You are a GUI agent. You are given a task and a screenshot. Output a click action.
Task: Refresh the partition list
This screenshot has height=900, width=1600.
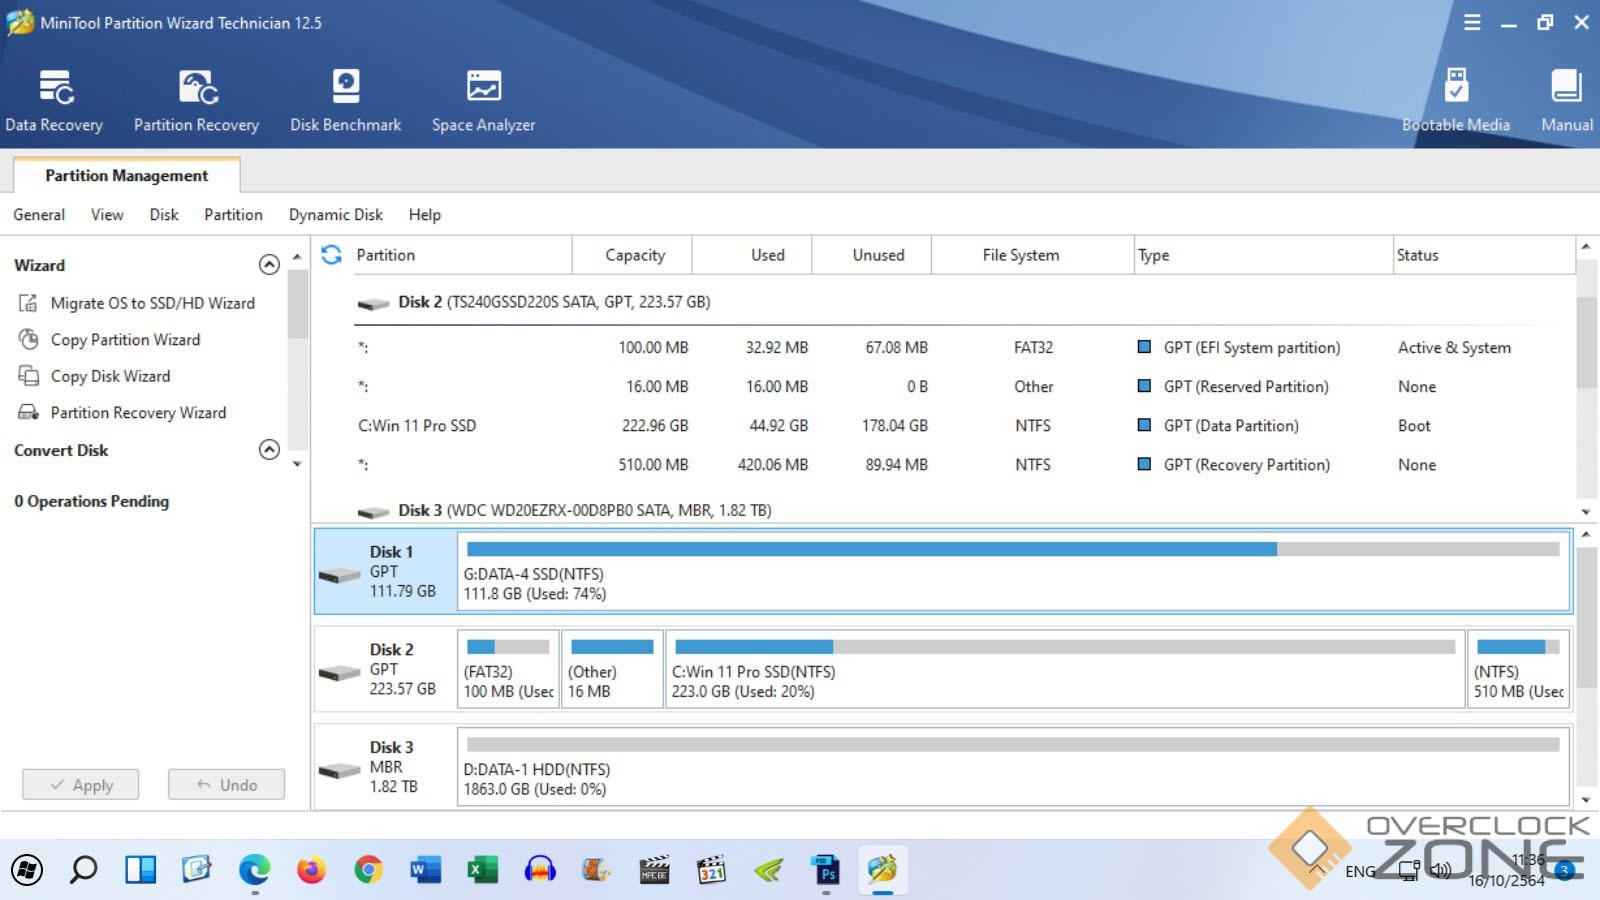pos(332,255)
